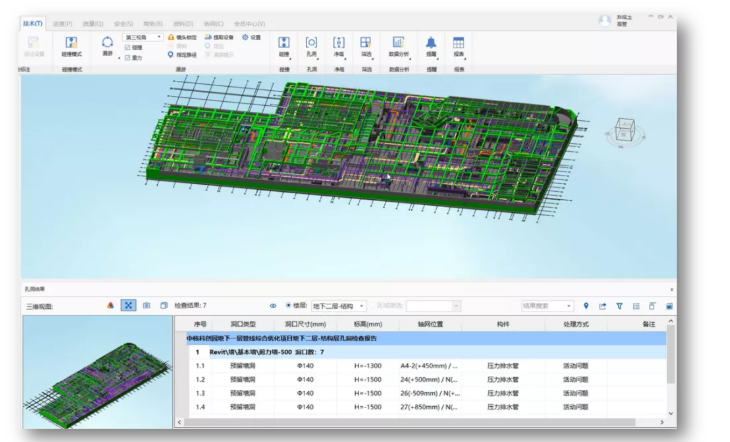Close the 孔洞结果 results panel
730x442 pixels.
coord(671,289)
